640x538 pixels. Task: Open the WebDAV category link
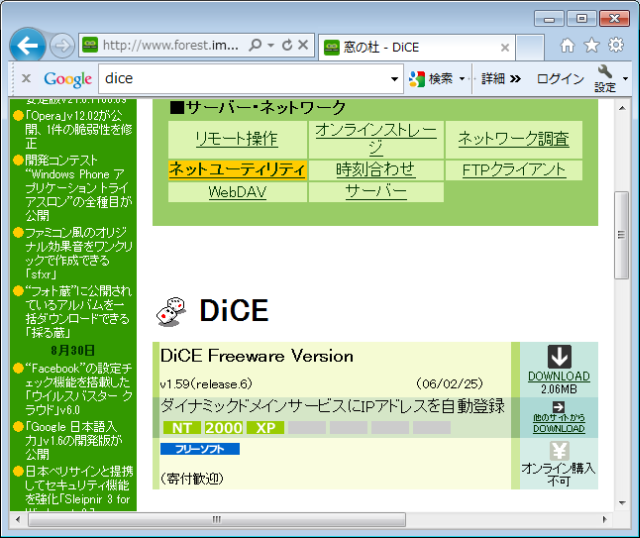[237, 191]
